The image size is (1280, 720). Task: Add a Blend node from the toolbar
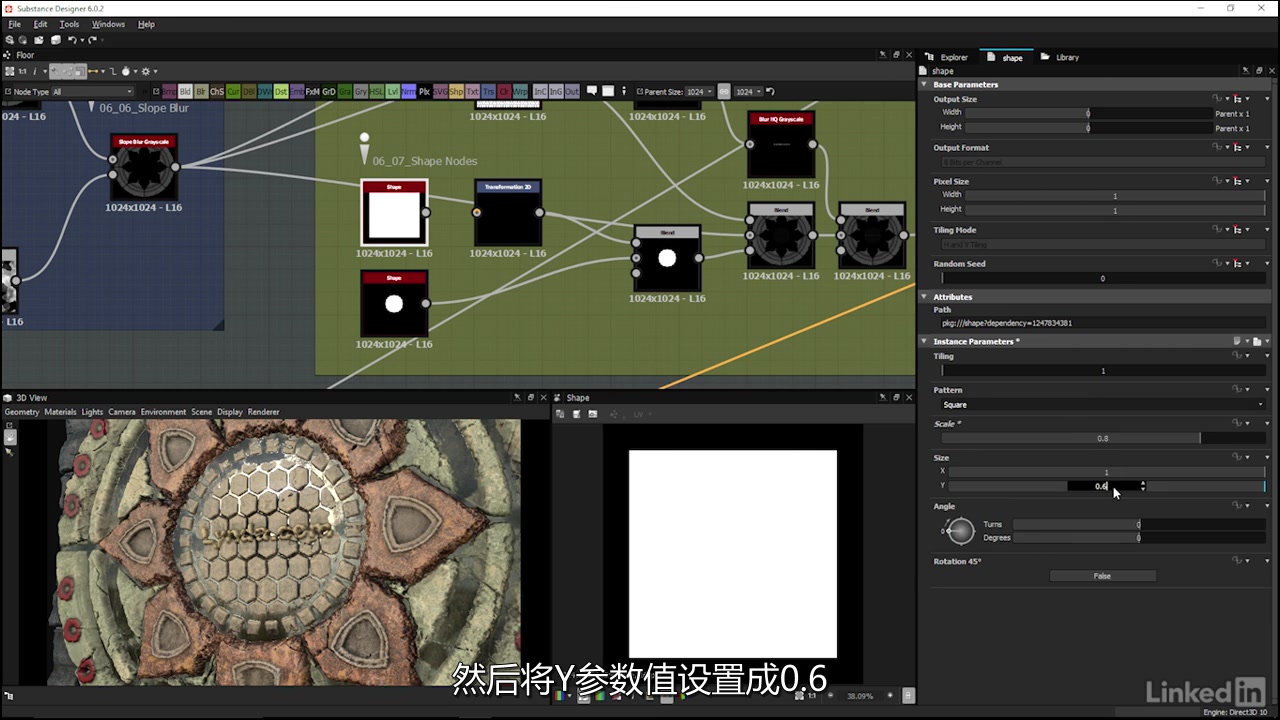tap(185, 91)
